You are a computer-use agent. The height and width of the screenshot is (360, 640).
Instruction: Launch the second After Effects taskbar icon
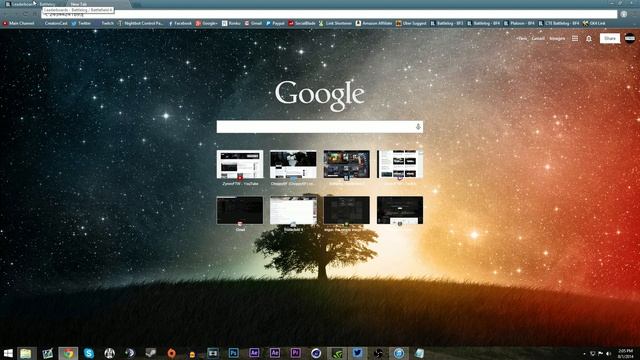click(275, 353)
